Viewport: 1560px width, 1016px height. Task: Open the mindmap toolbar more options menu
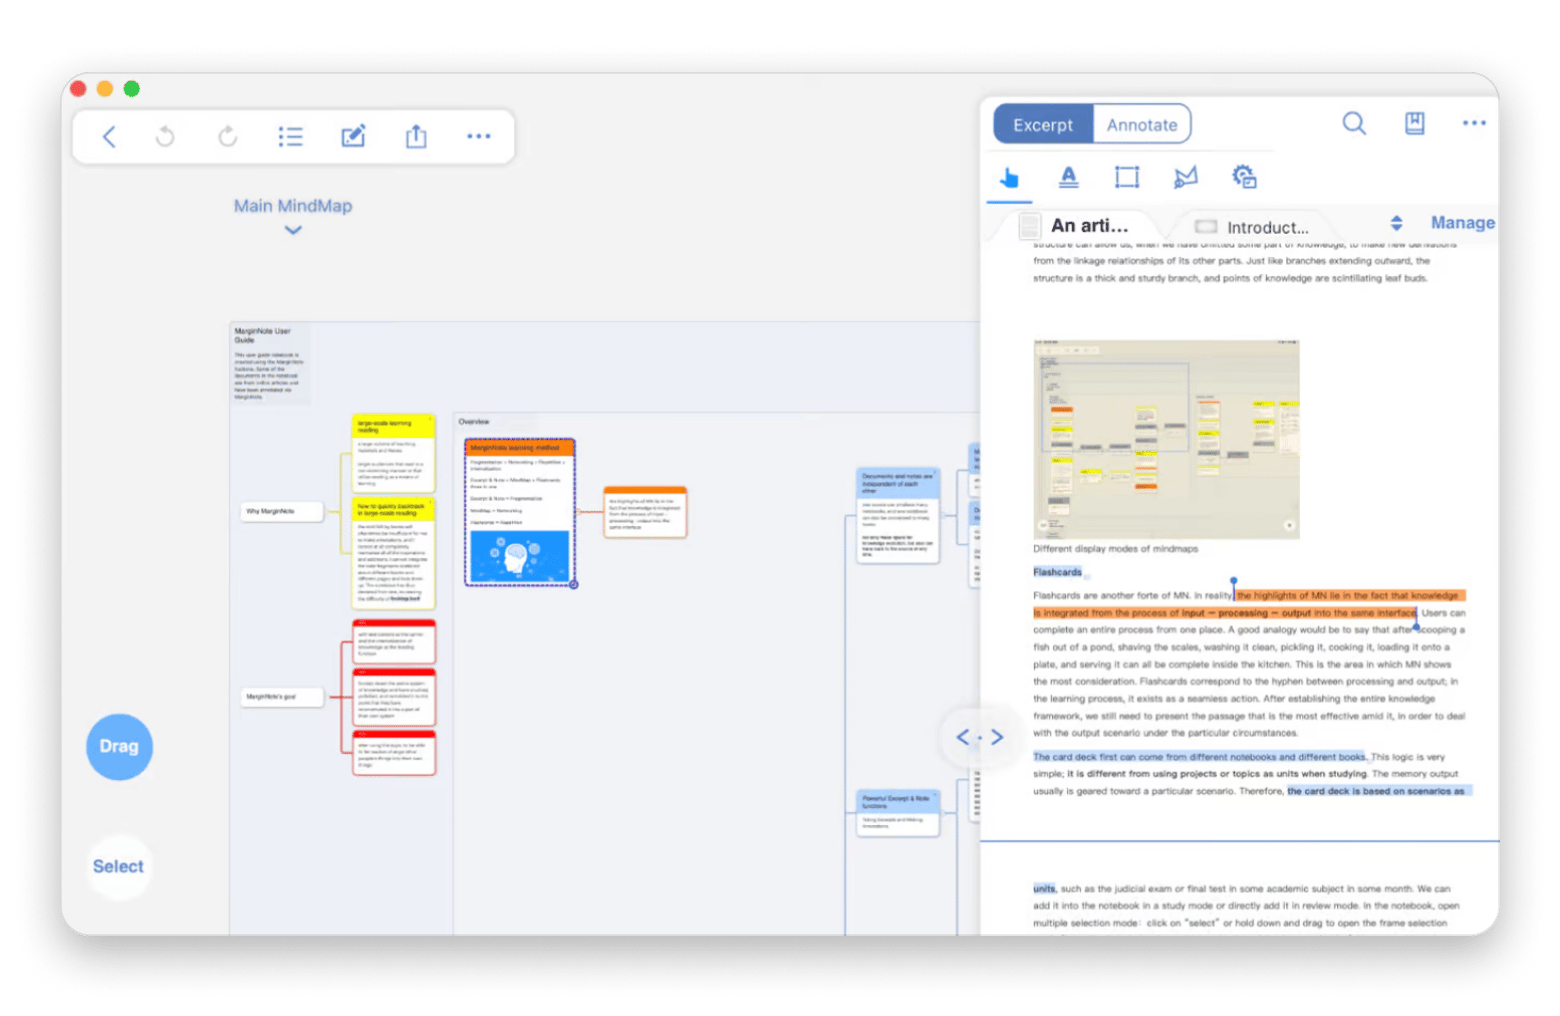pos(478,136)
